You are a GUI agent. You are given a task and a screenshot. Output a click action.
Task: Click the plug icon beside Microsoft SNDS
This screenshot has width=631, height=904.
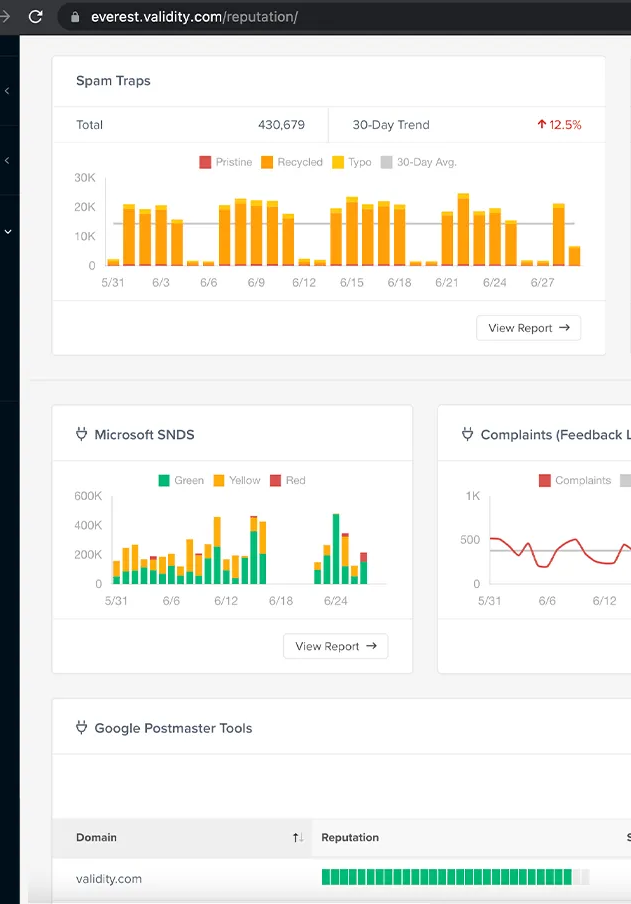coord(82,435)
